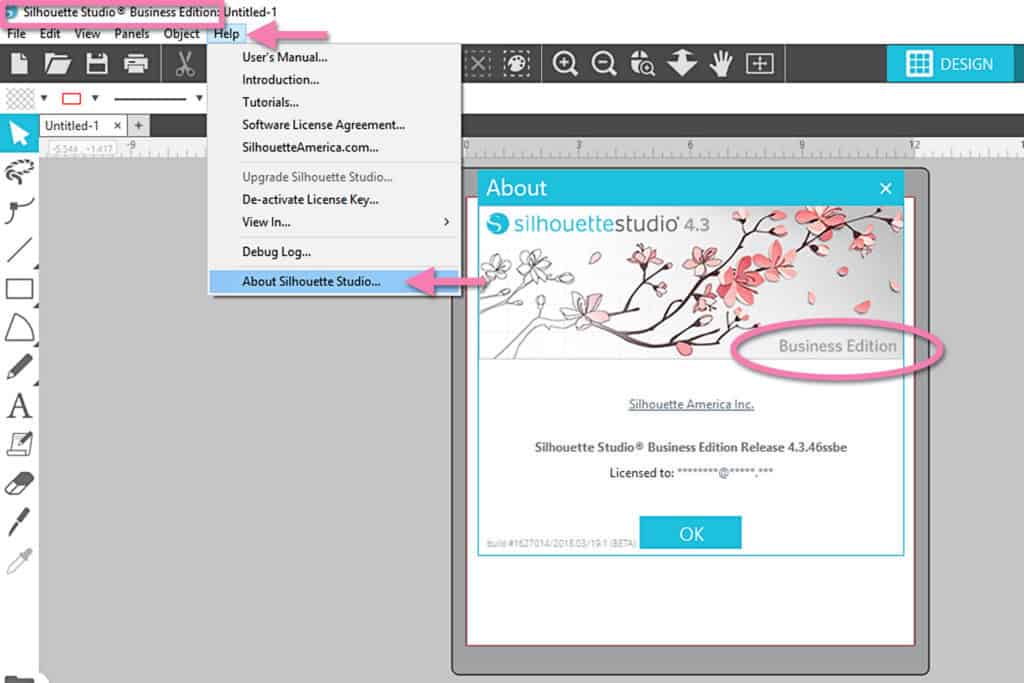Click the checkered fill color swatch

point(20,99)
